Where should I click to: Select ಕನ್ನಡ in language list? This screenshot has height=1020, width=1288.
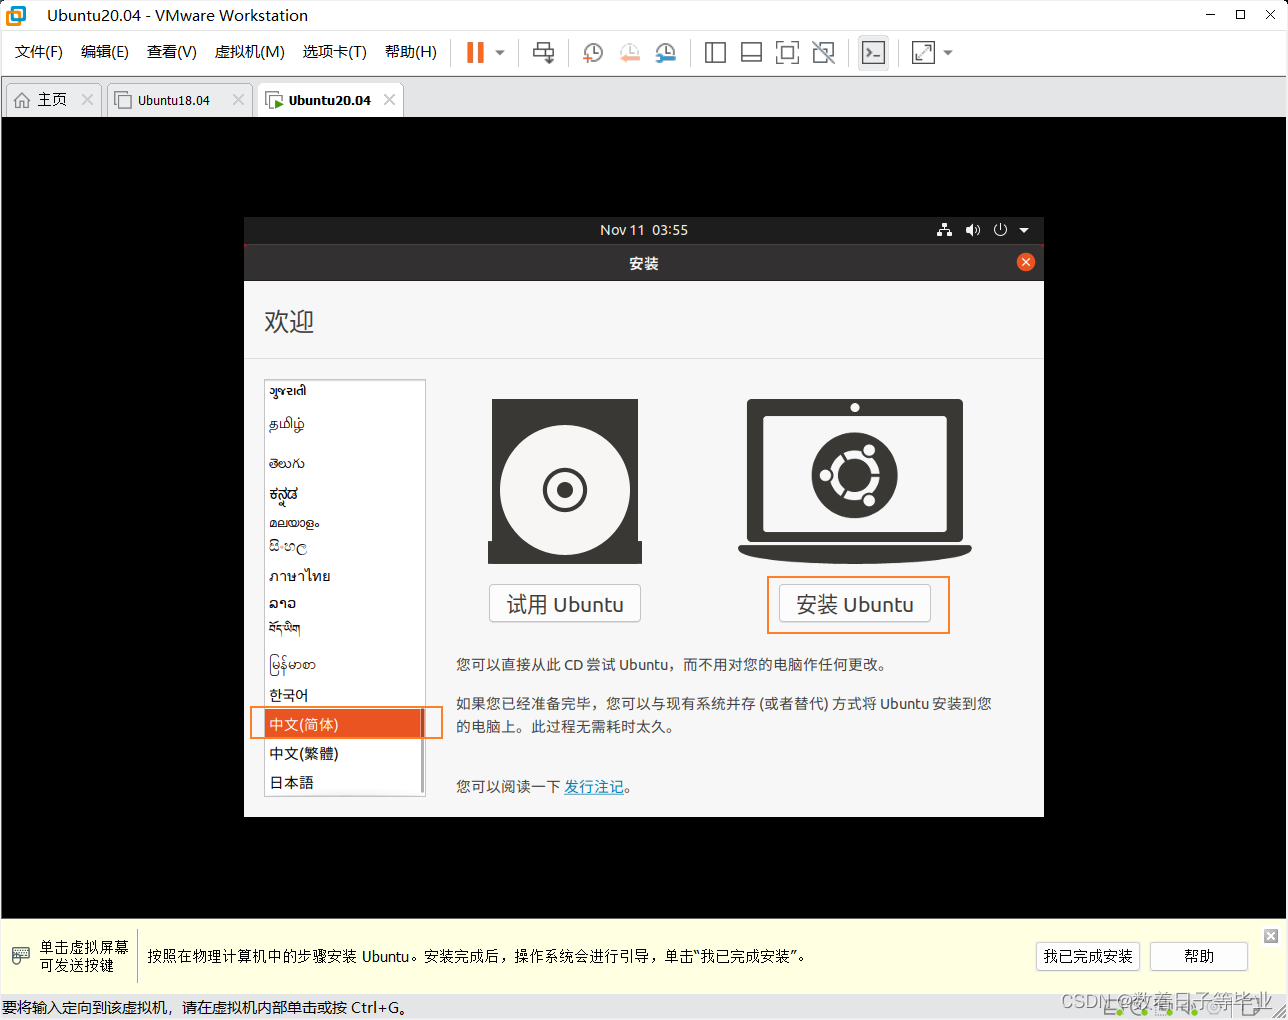click(x=343, y=494)
